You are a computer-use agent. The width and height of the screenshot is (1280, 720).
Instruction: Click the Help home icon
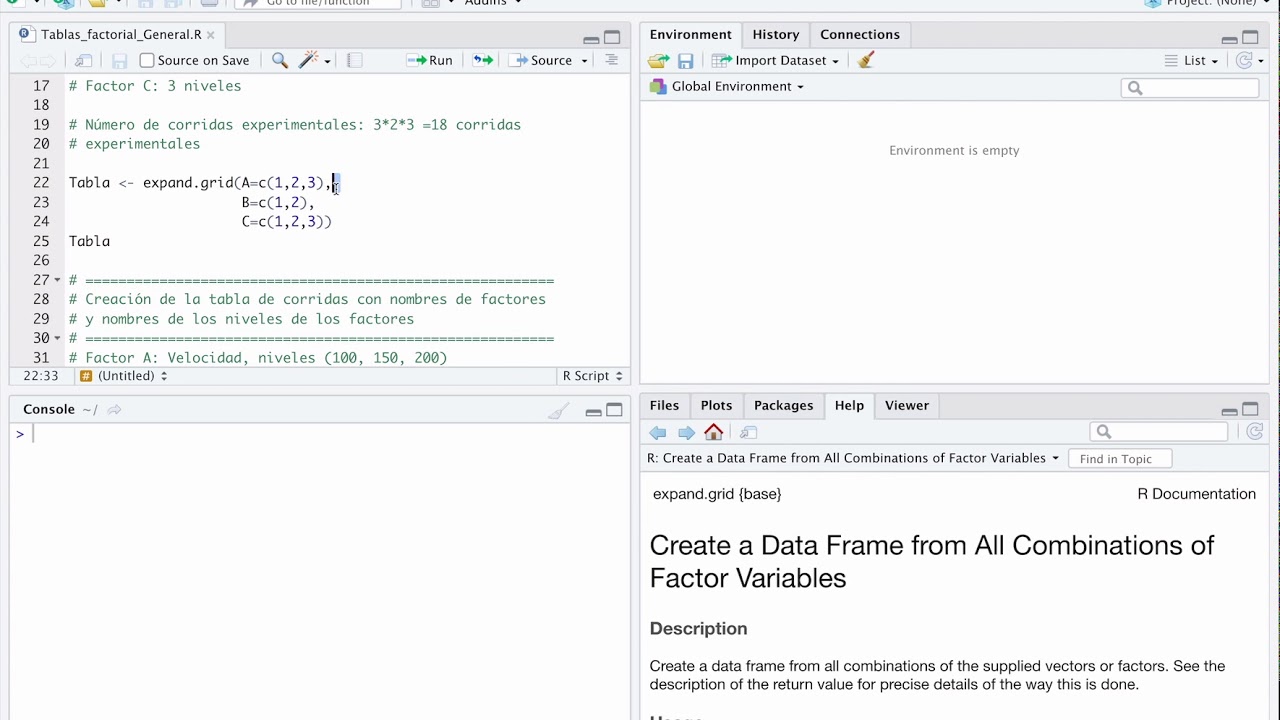coord(713,432)
